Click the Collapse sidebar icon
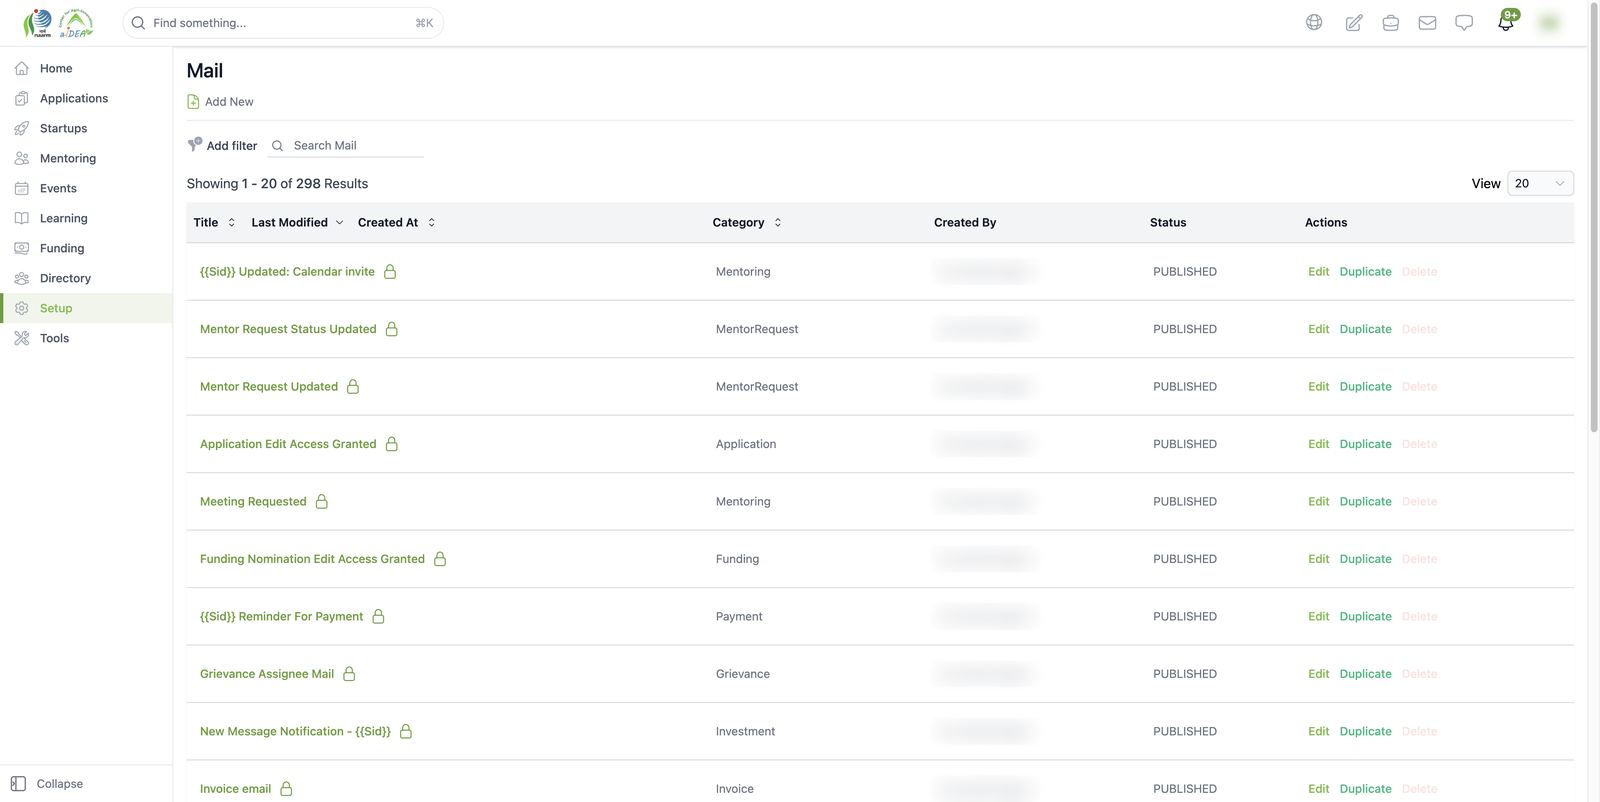The image size is (1600, 802). click(x=18, y=784)
